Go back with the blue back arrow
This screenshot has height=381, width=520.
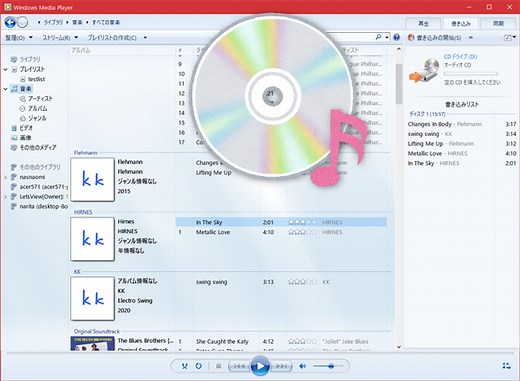click(10, 22)
